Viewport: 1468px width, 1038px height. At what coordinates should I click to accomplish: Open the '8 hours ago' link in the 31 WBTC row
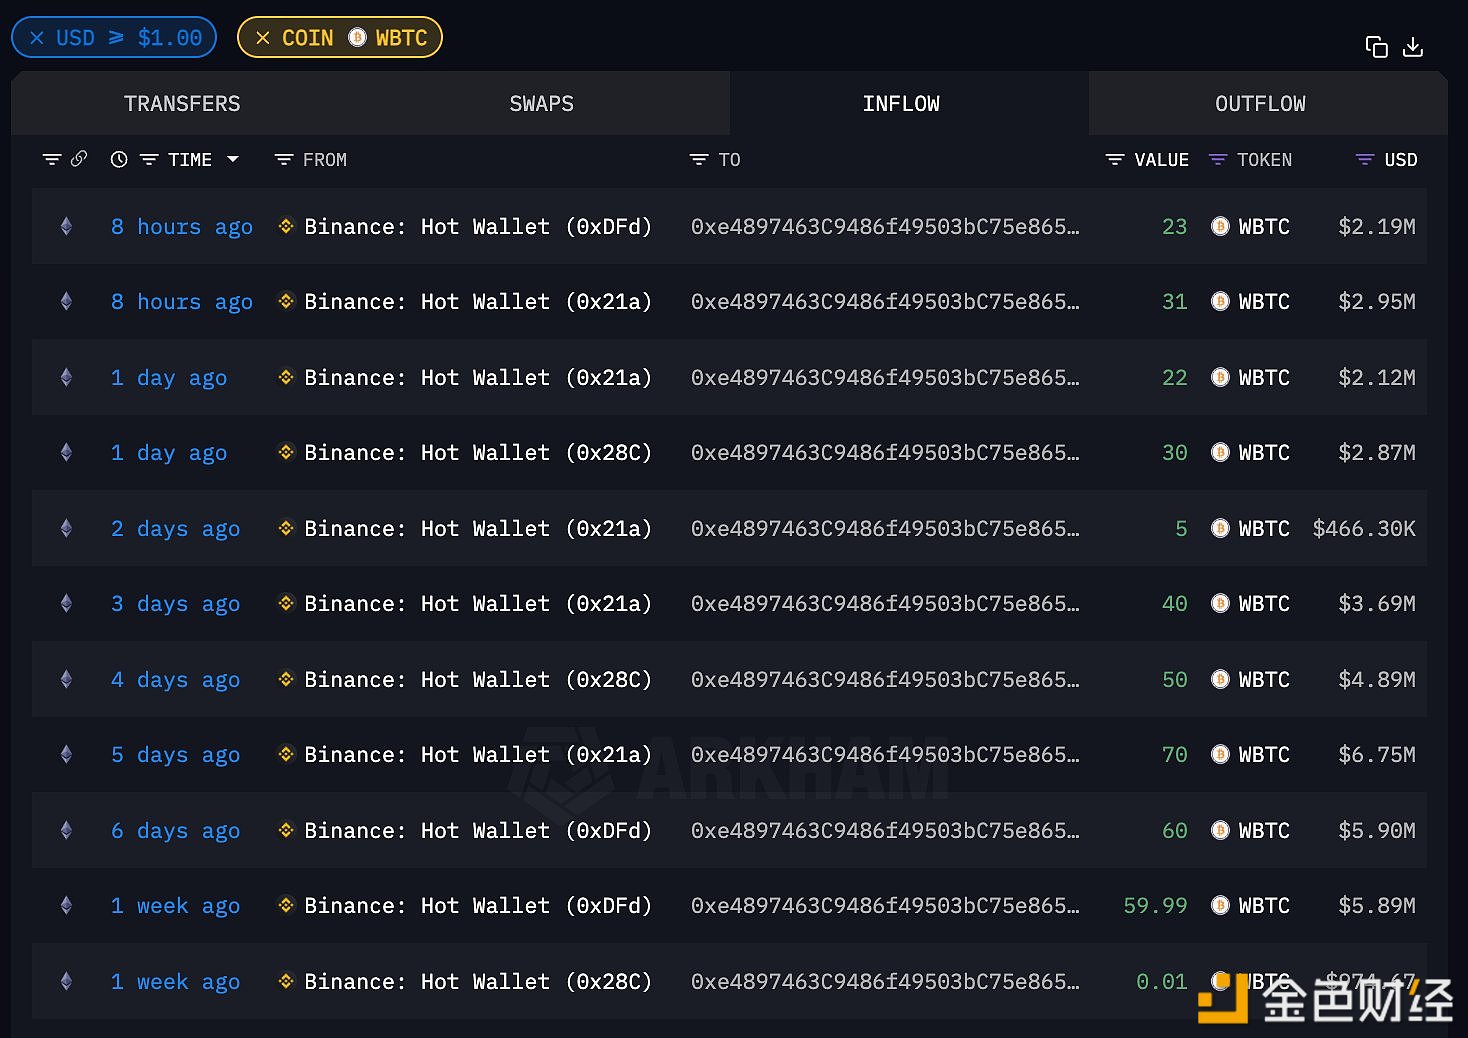(x=182, y=302)
